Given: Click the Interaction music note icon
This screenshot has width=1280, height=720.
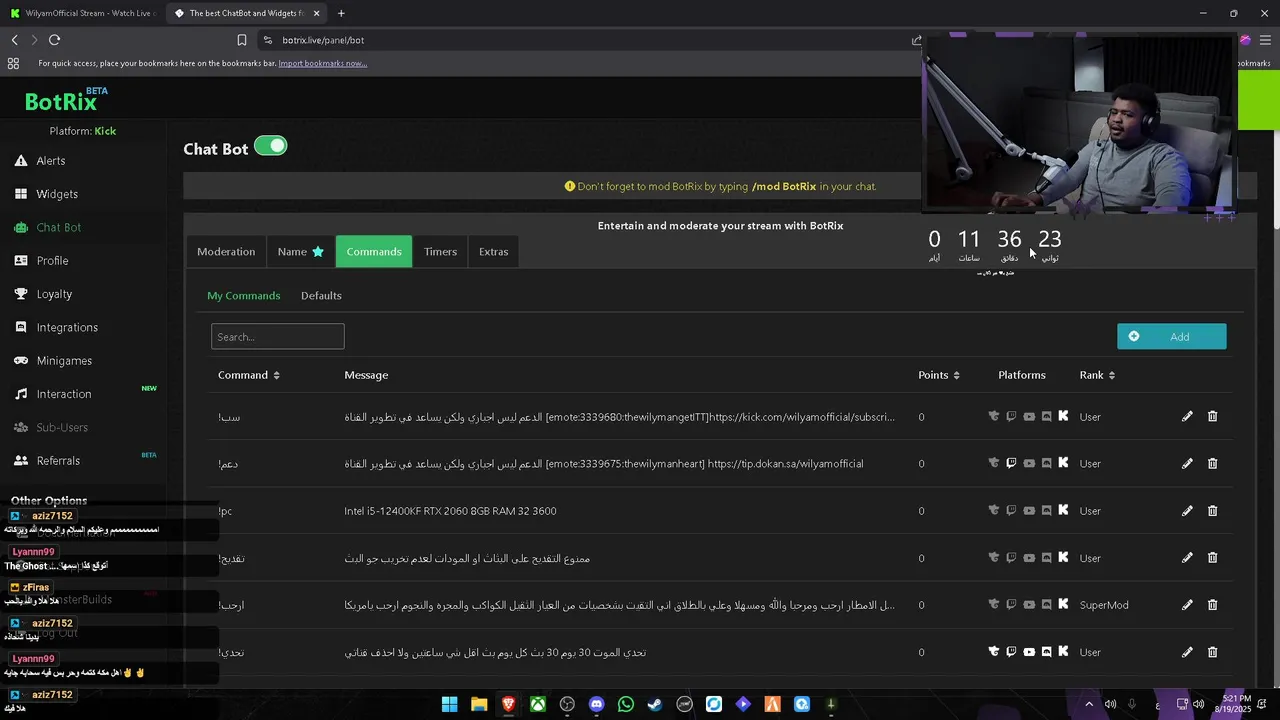Looking at the screenshot, I should (x=21, y=394).
